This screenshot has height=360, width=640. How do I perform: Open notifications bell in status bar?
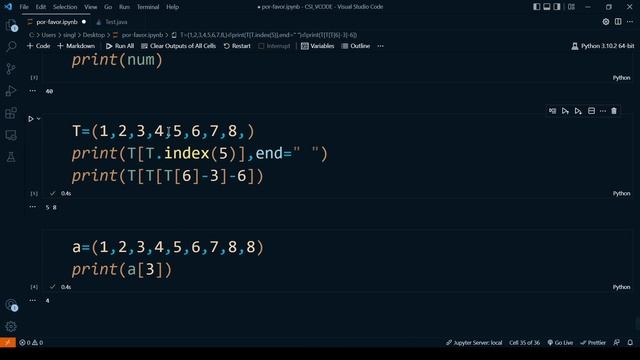(x=630, y=342)
